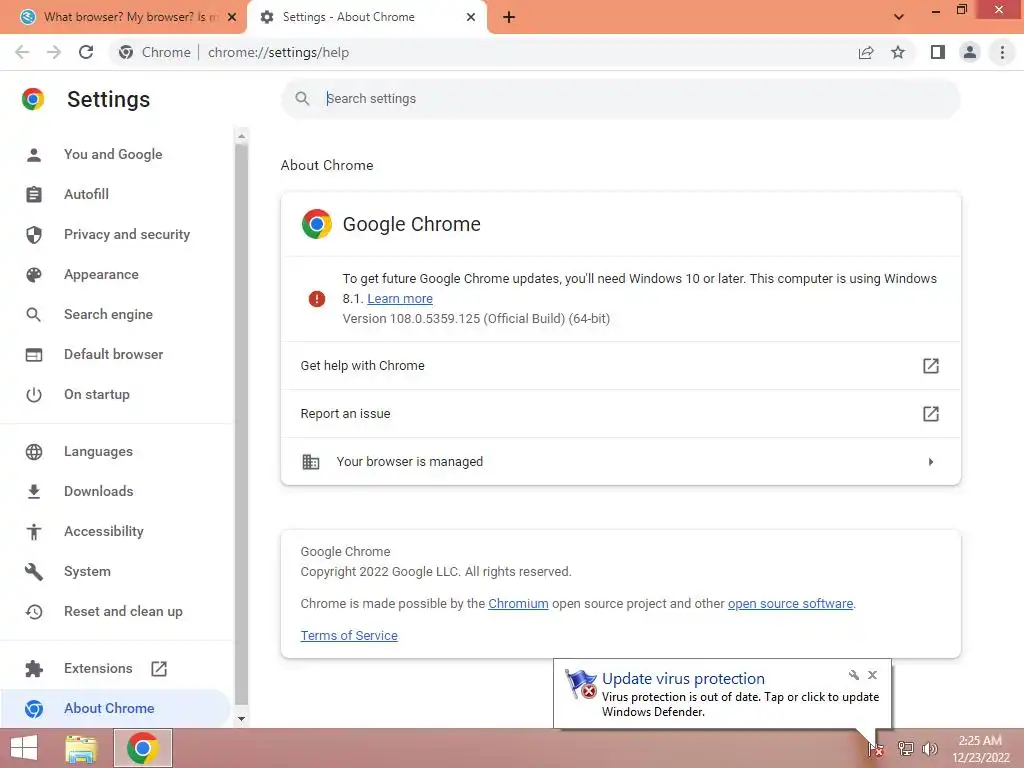1024x768 pixels.
Task: Switch to the What browser tab
Action: click(122, 17)
